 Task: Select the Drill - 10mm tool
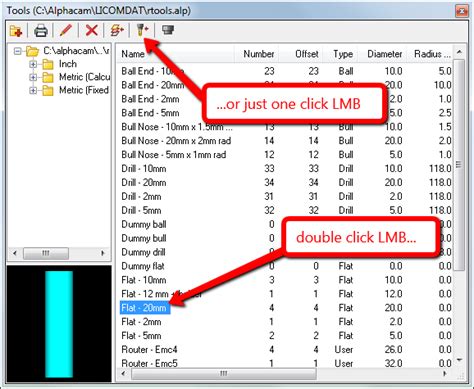[144, 169]
